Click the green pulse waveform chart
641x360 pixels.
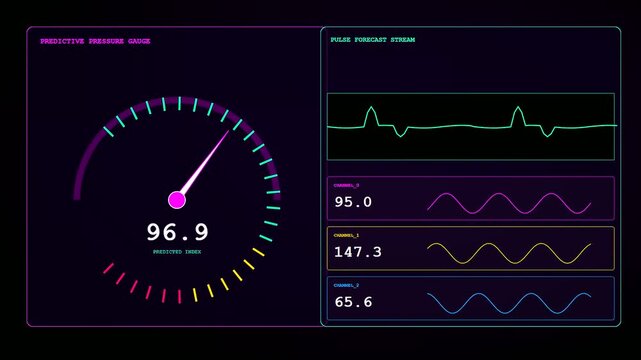(471, 126)
